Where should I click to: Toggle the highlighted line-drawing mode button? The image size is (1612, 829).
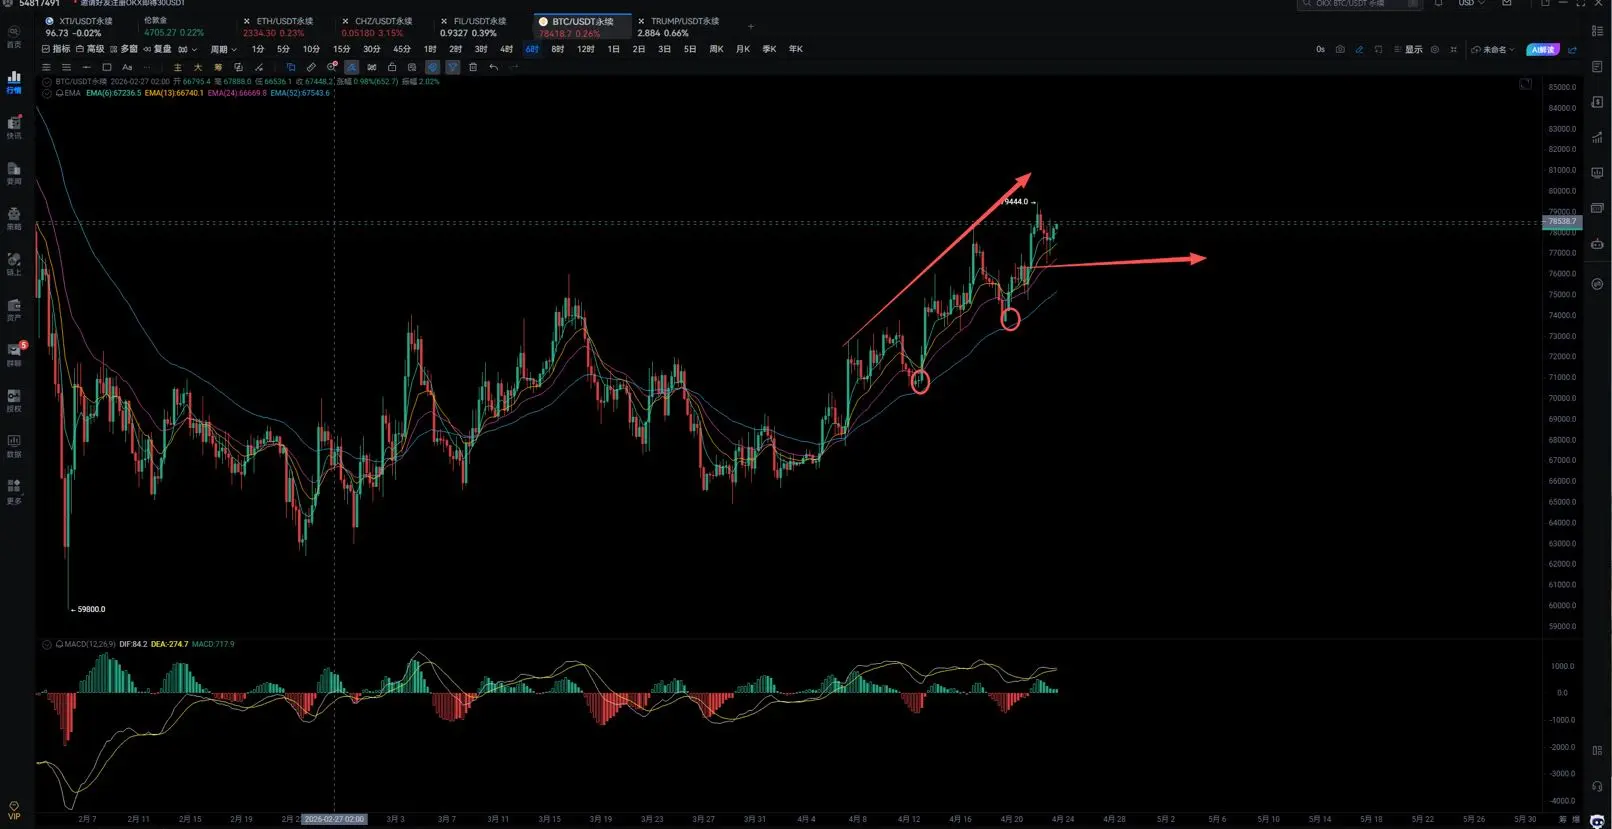[x=351, y=67]
